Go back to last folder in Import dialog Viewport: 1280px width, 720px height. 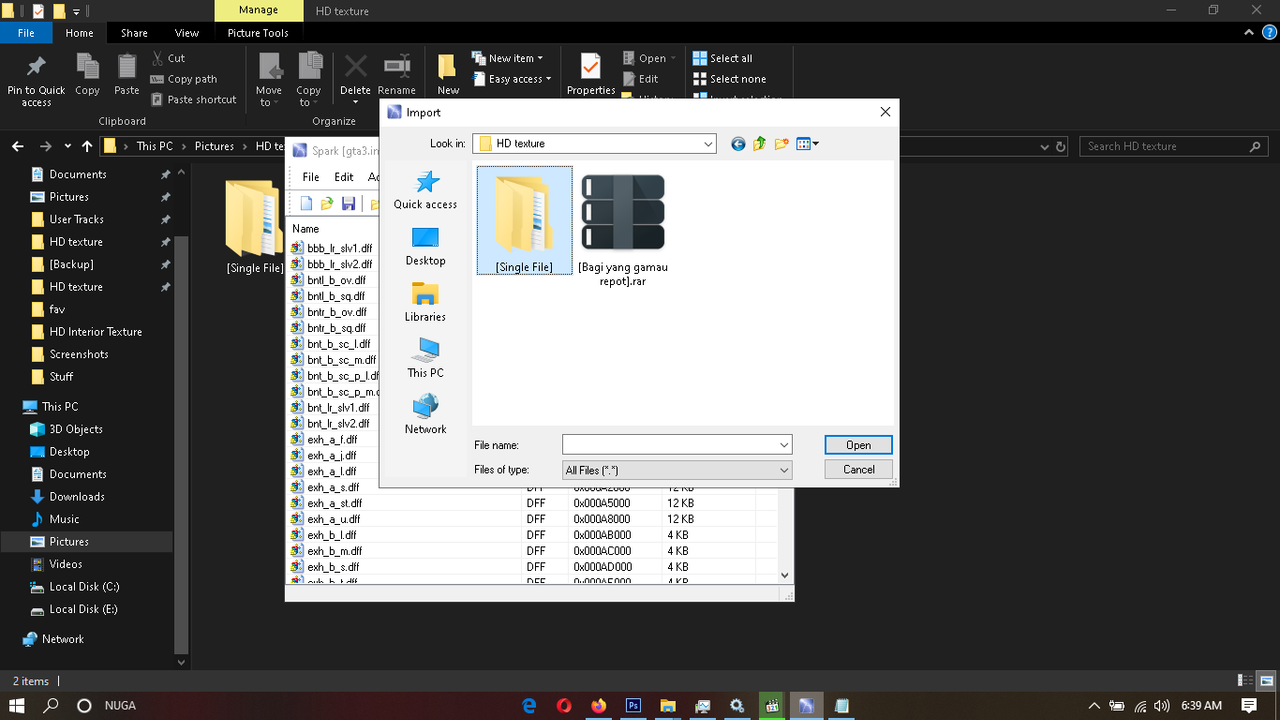(738, 144)
